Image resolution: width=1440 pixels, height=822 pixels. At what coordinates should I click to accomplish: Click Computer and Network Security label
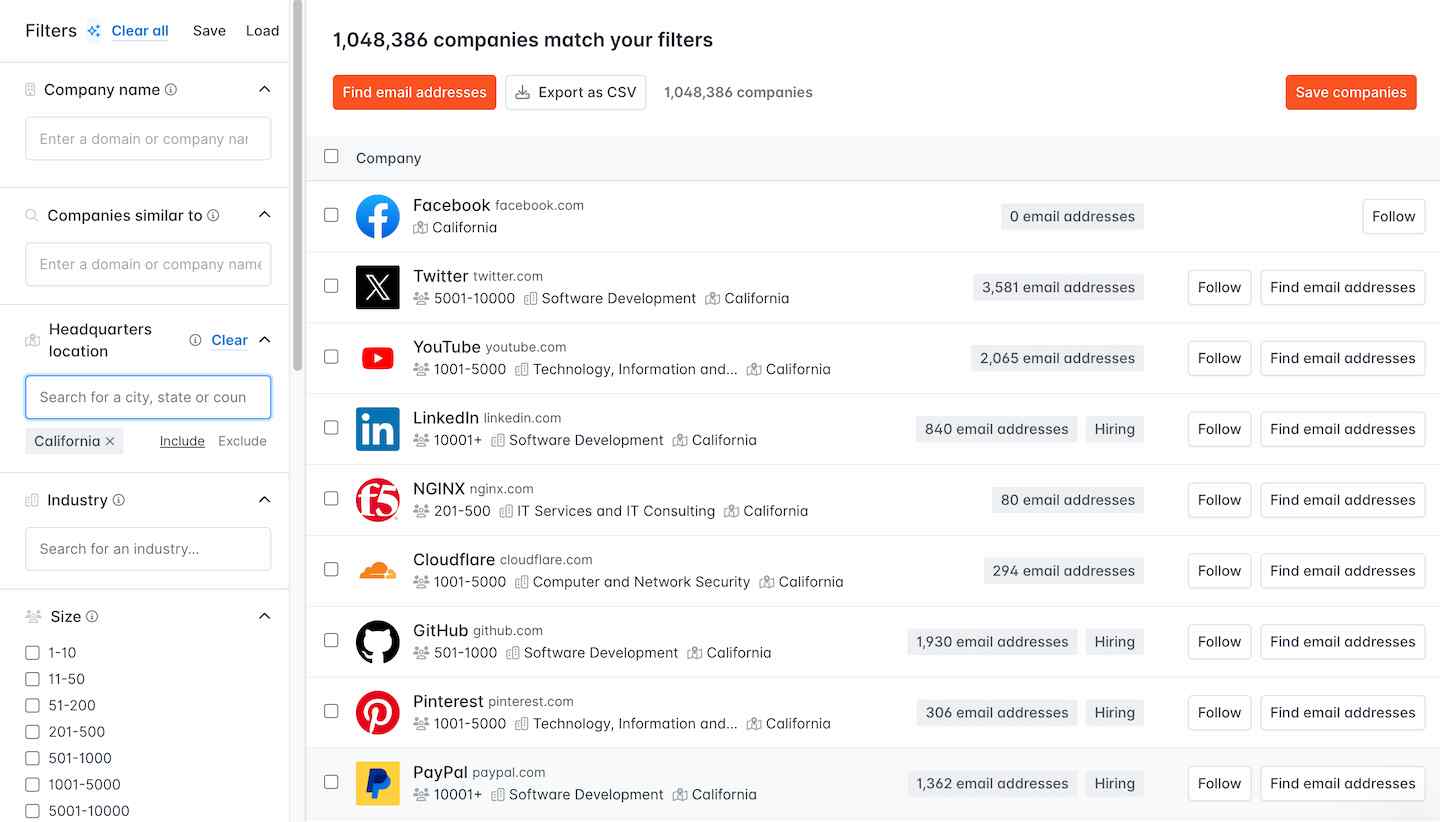click(641, 582)
